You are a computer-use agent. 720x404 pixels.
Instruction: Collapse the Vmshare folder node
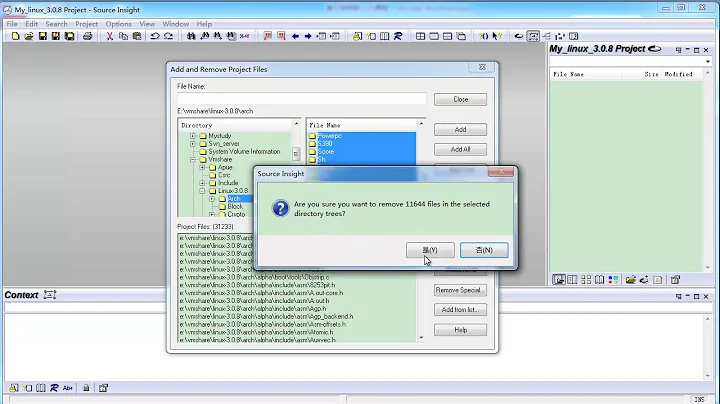point(193,159)
